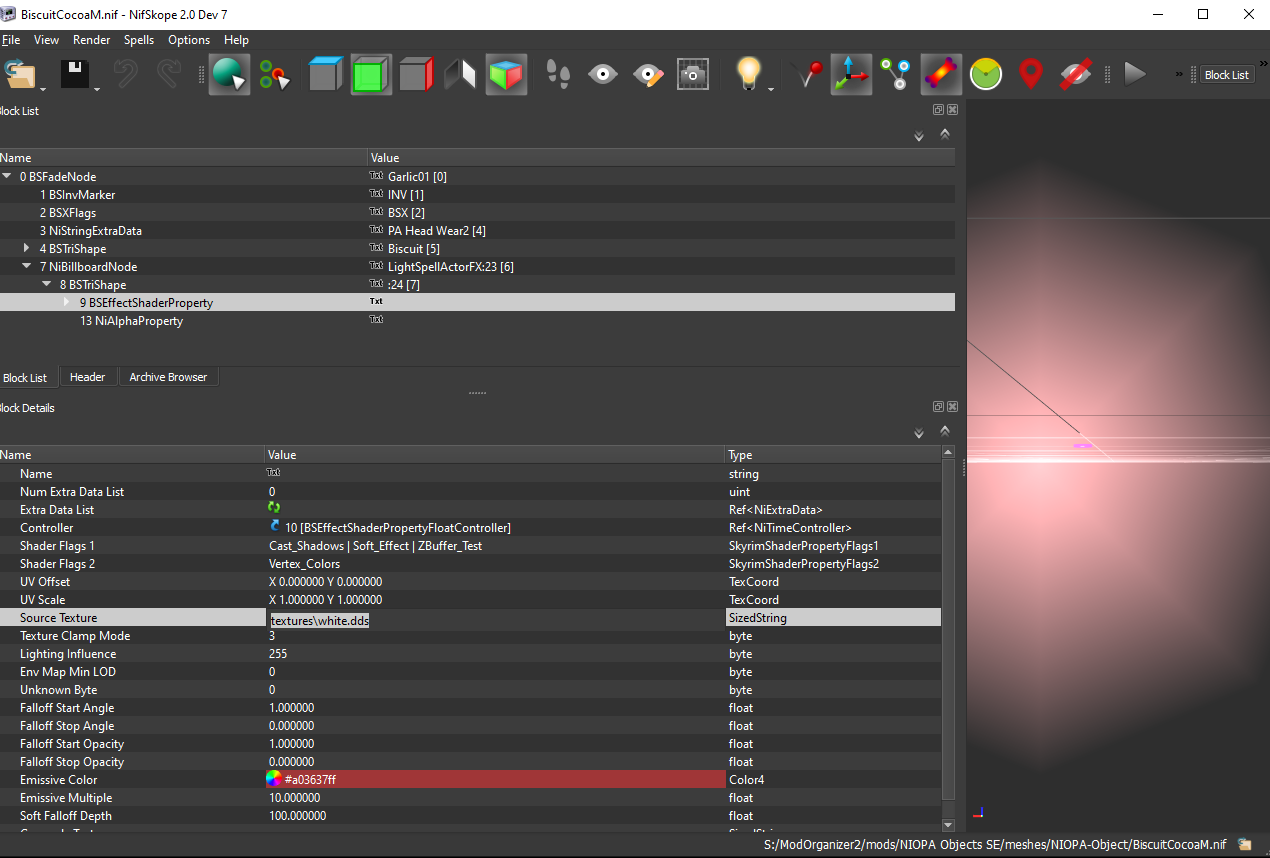Float the Block Details panel
Image resolution: width=1270 pixels, height=858 pixels.
pyautogui.click(x=939, y=407)
